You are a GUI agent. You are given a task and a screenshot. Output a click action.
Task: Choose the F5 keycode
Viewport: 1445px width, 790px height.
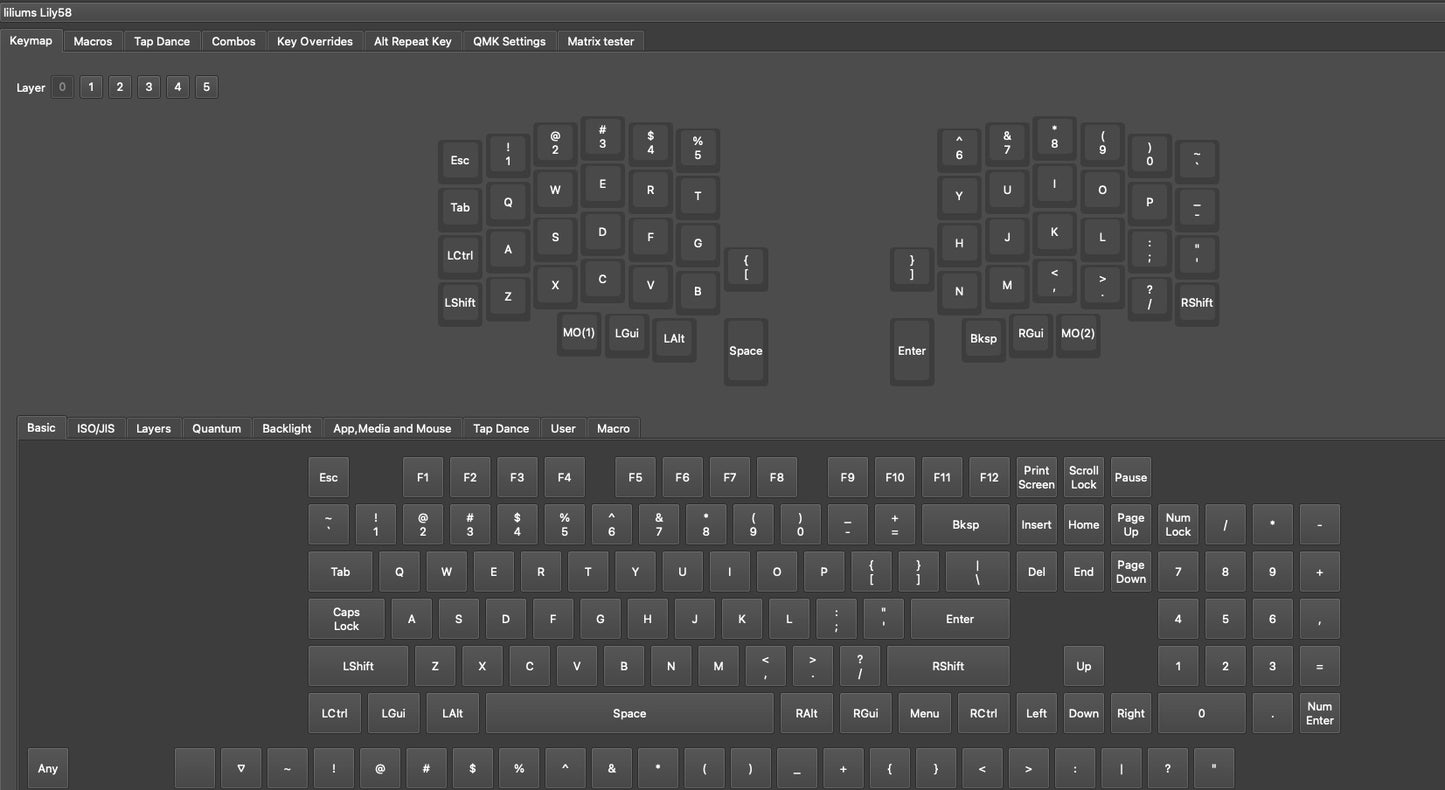(x=635, y=477)
